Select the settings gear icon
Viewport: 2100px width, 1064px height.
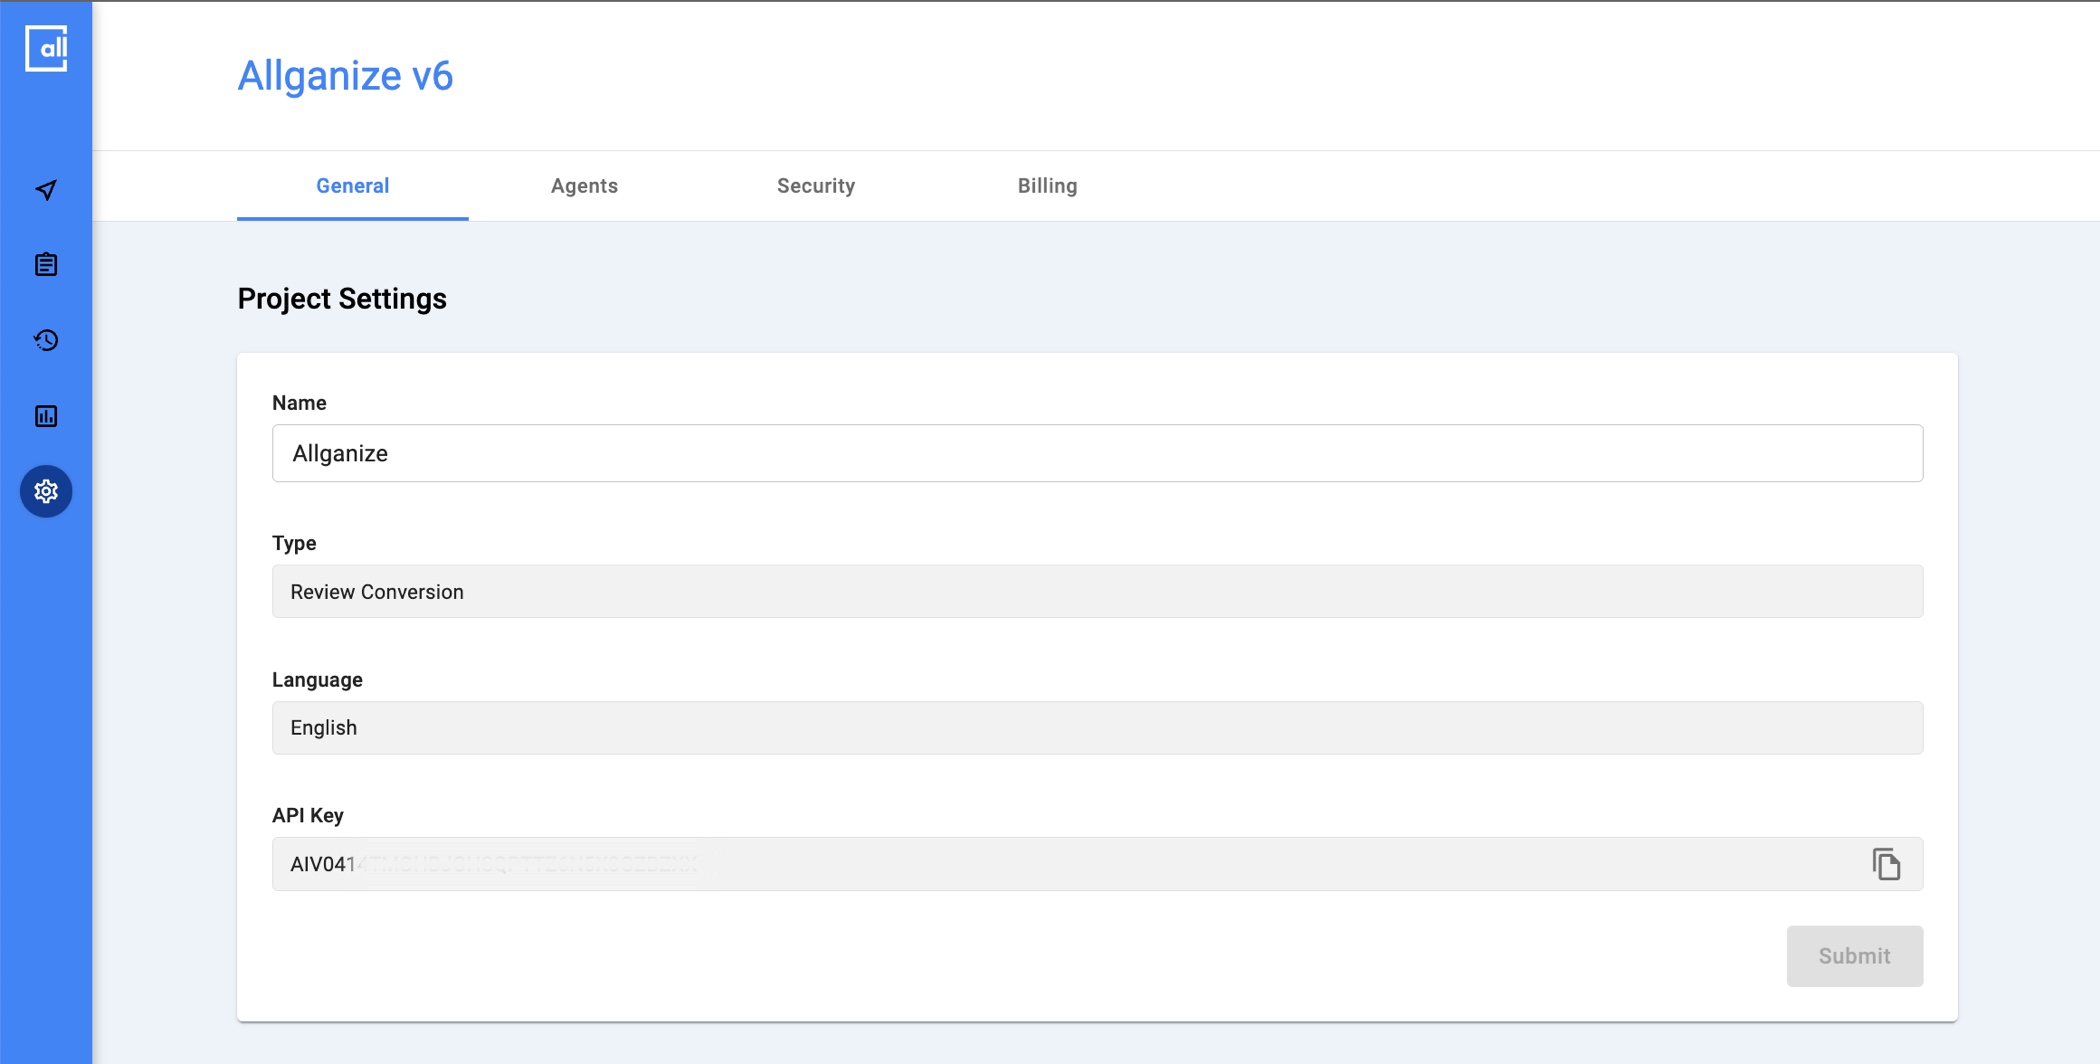[x=46, y=491]
